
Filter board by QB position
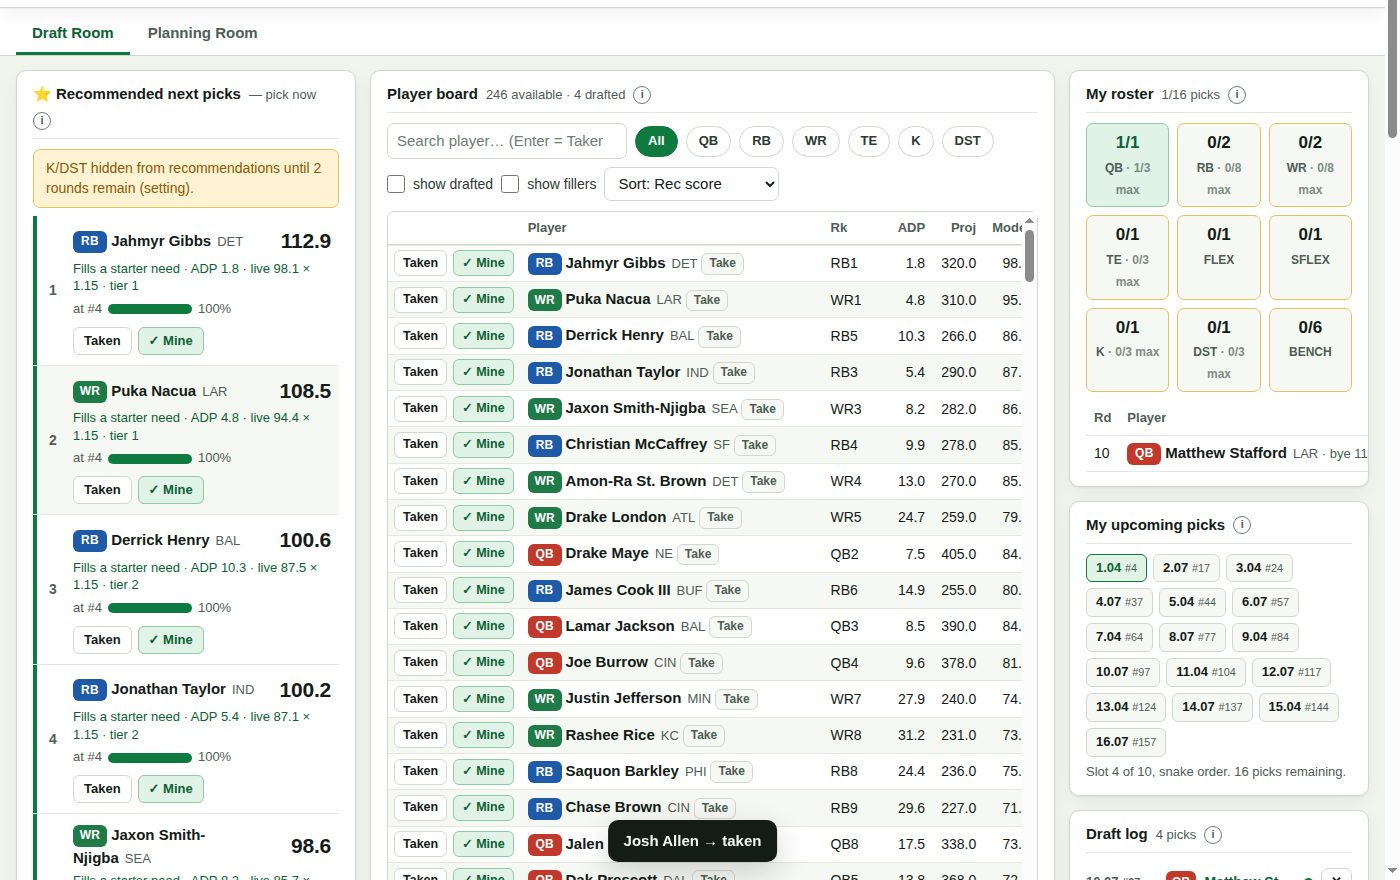click(x=708, y=141)
